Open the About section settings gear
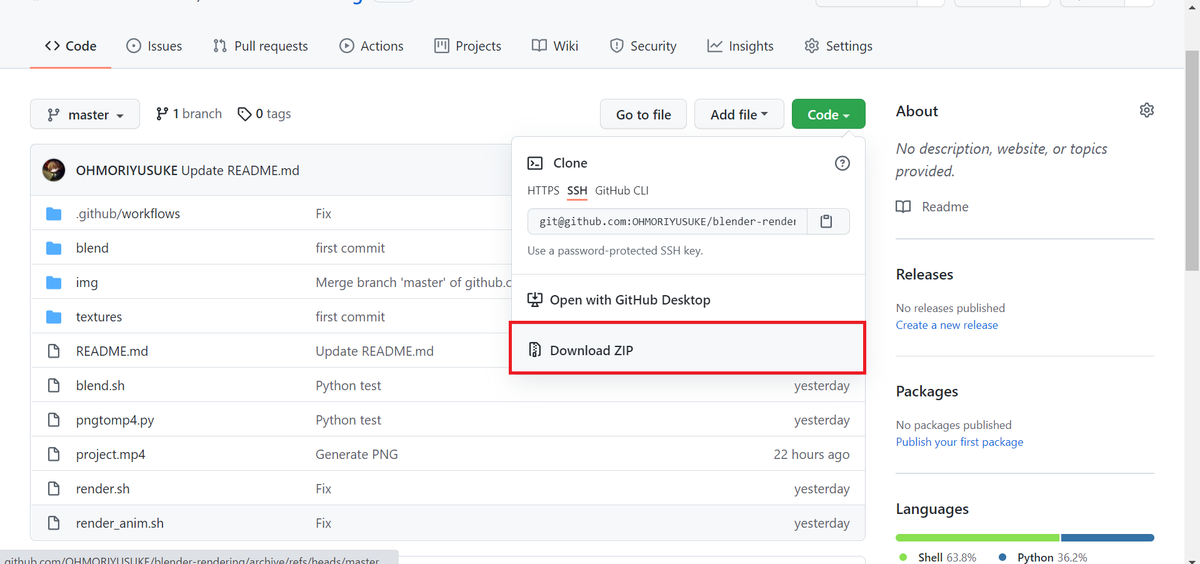The height and width of the screenshot is (564, 1200). (1147, 110)
